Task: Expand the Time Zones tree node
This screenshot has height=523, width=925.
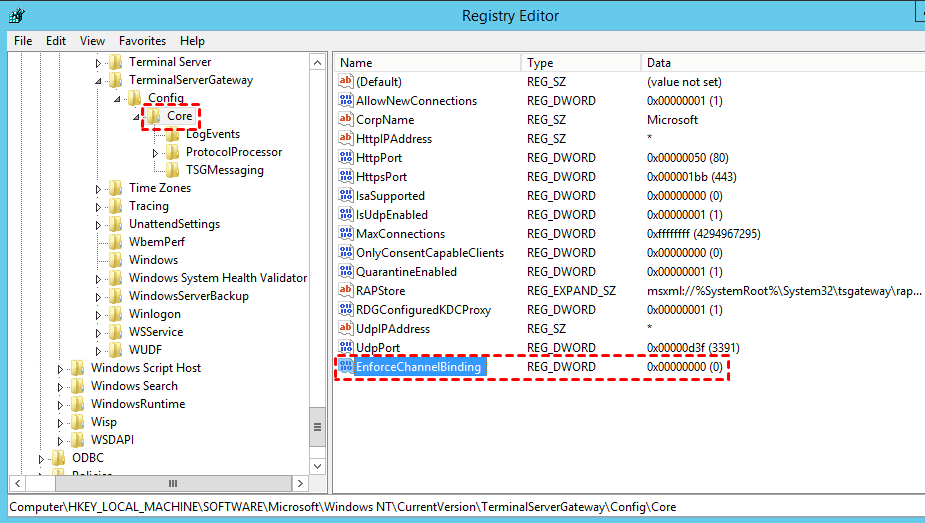Action: [99, 189]
